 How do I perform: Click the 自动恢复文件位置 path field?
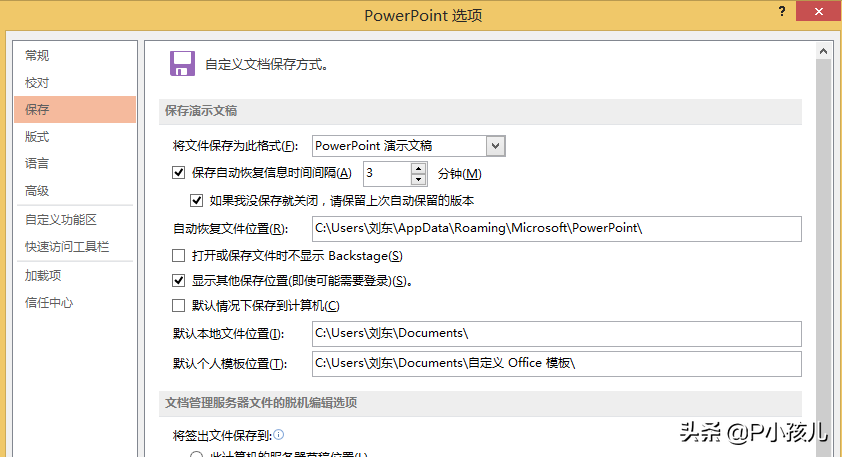click(x=557, y=229)
